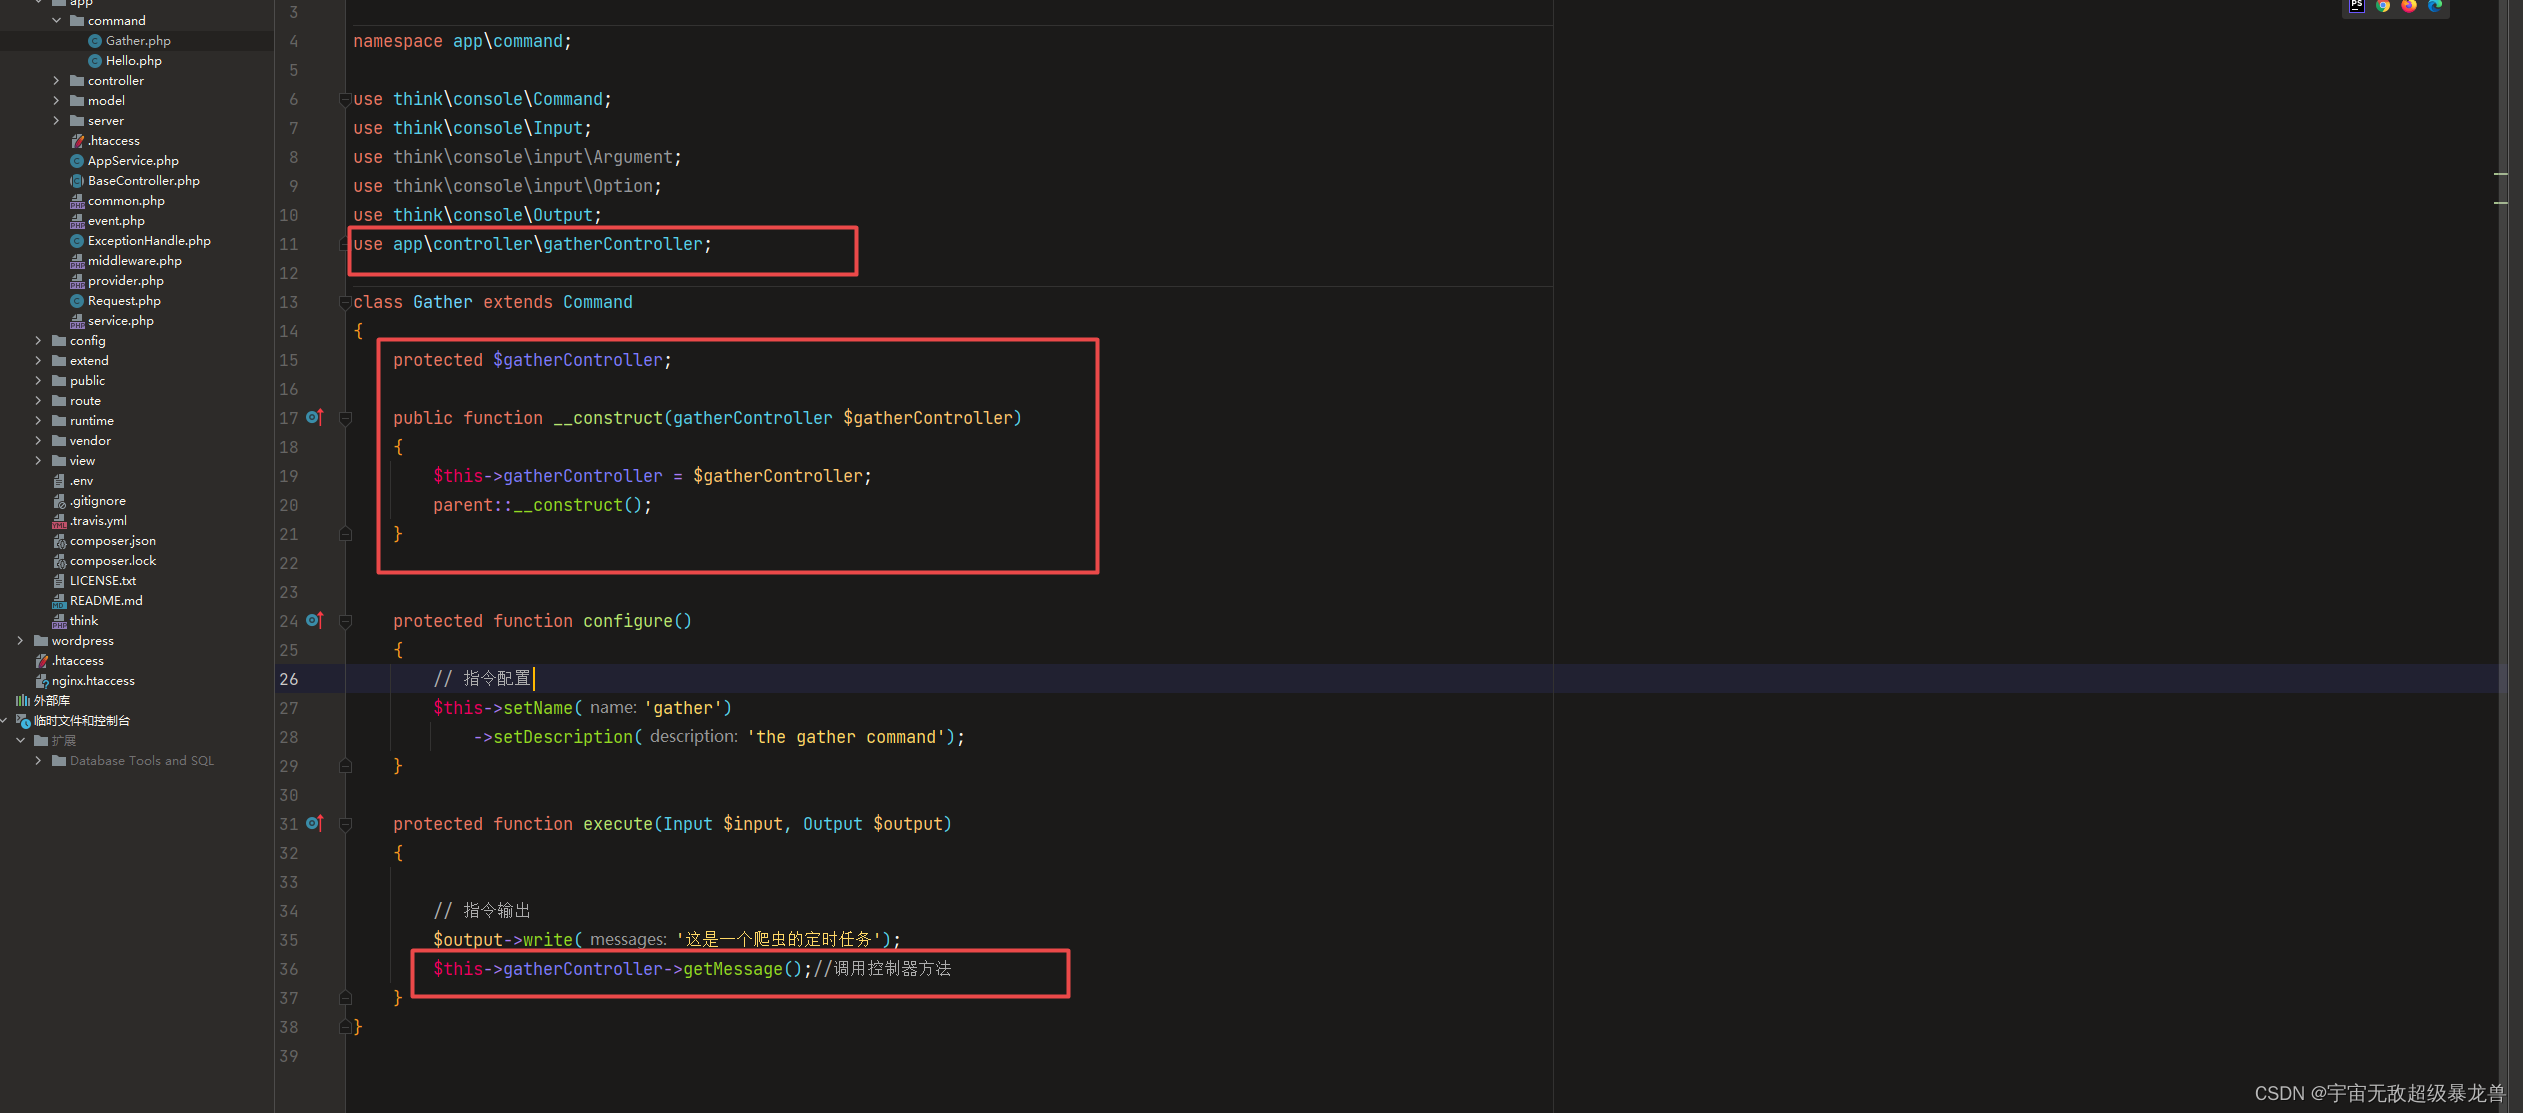This screenshot has height=1113, width=2523.
Task: Navigate to gatherController class in use statement
Action: tap(622, 244)
